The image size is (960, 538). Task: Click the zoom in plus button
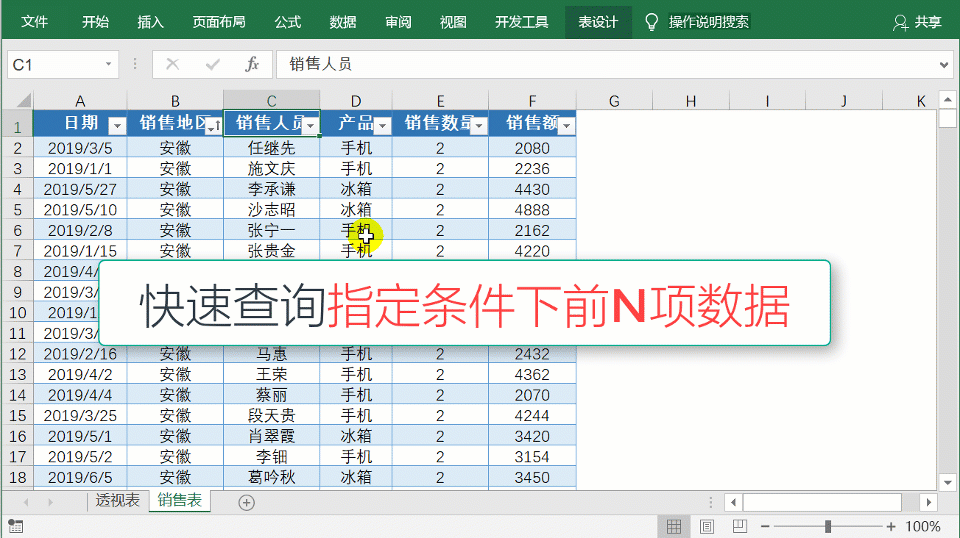890,526
